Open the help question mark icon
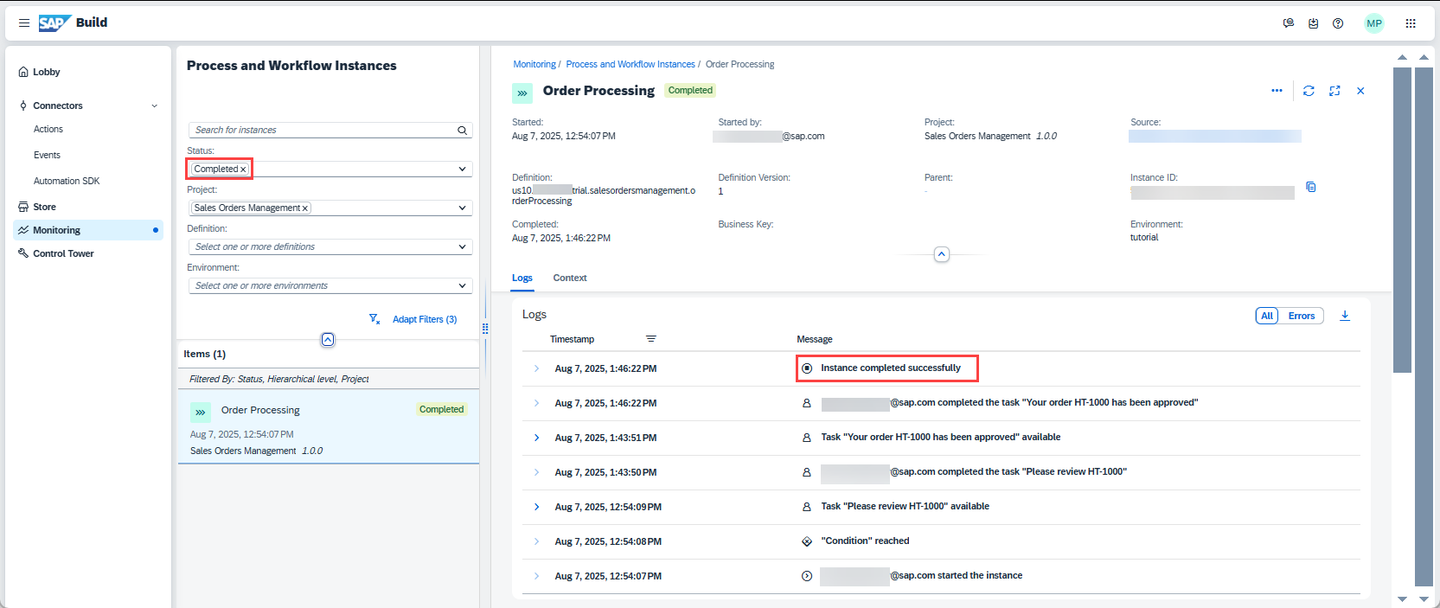The height and width of the screenshot is (608, 1440). (1338, 23)
